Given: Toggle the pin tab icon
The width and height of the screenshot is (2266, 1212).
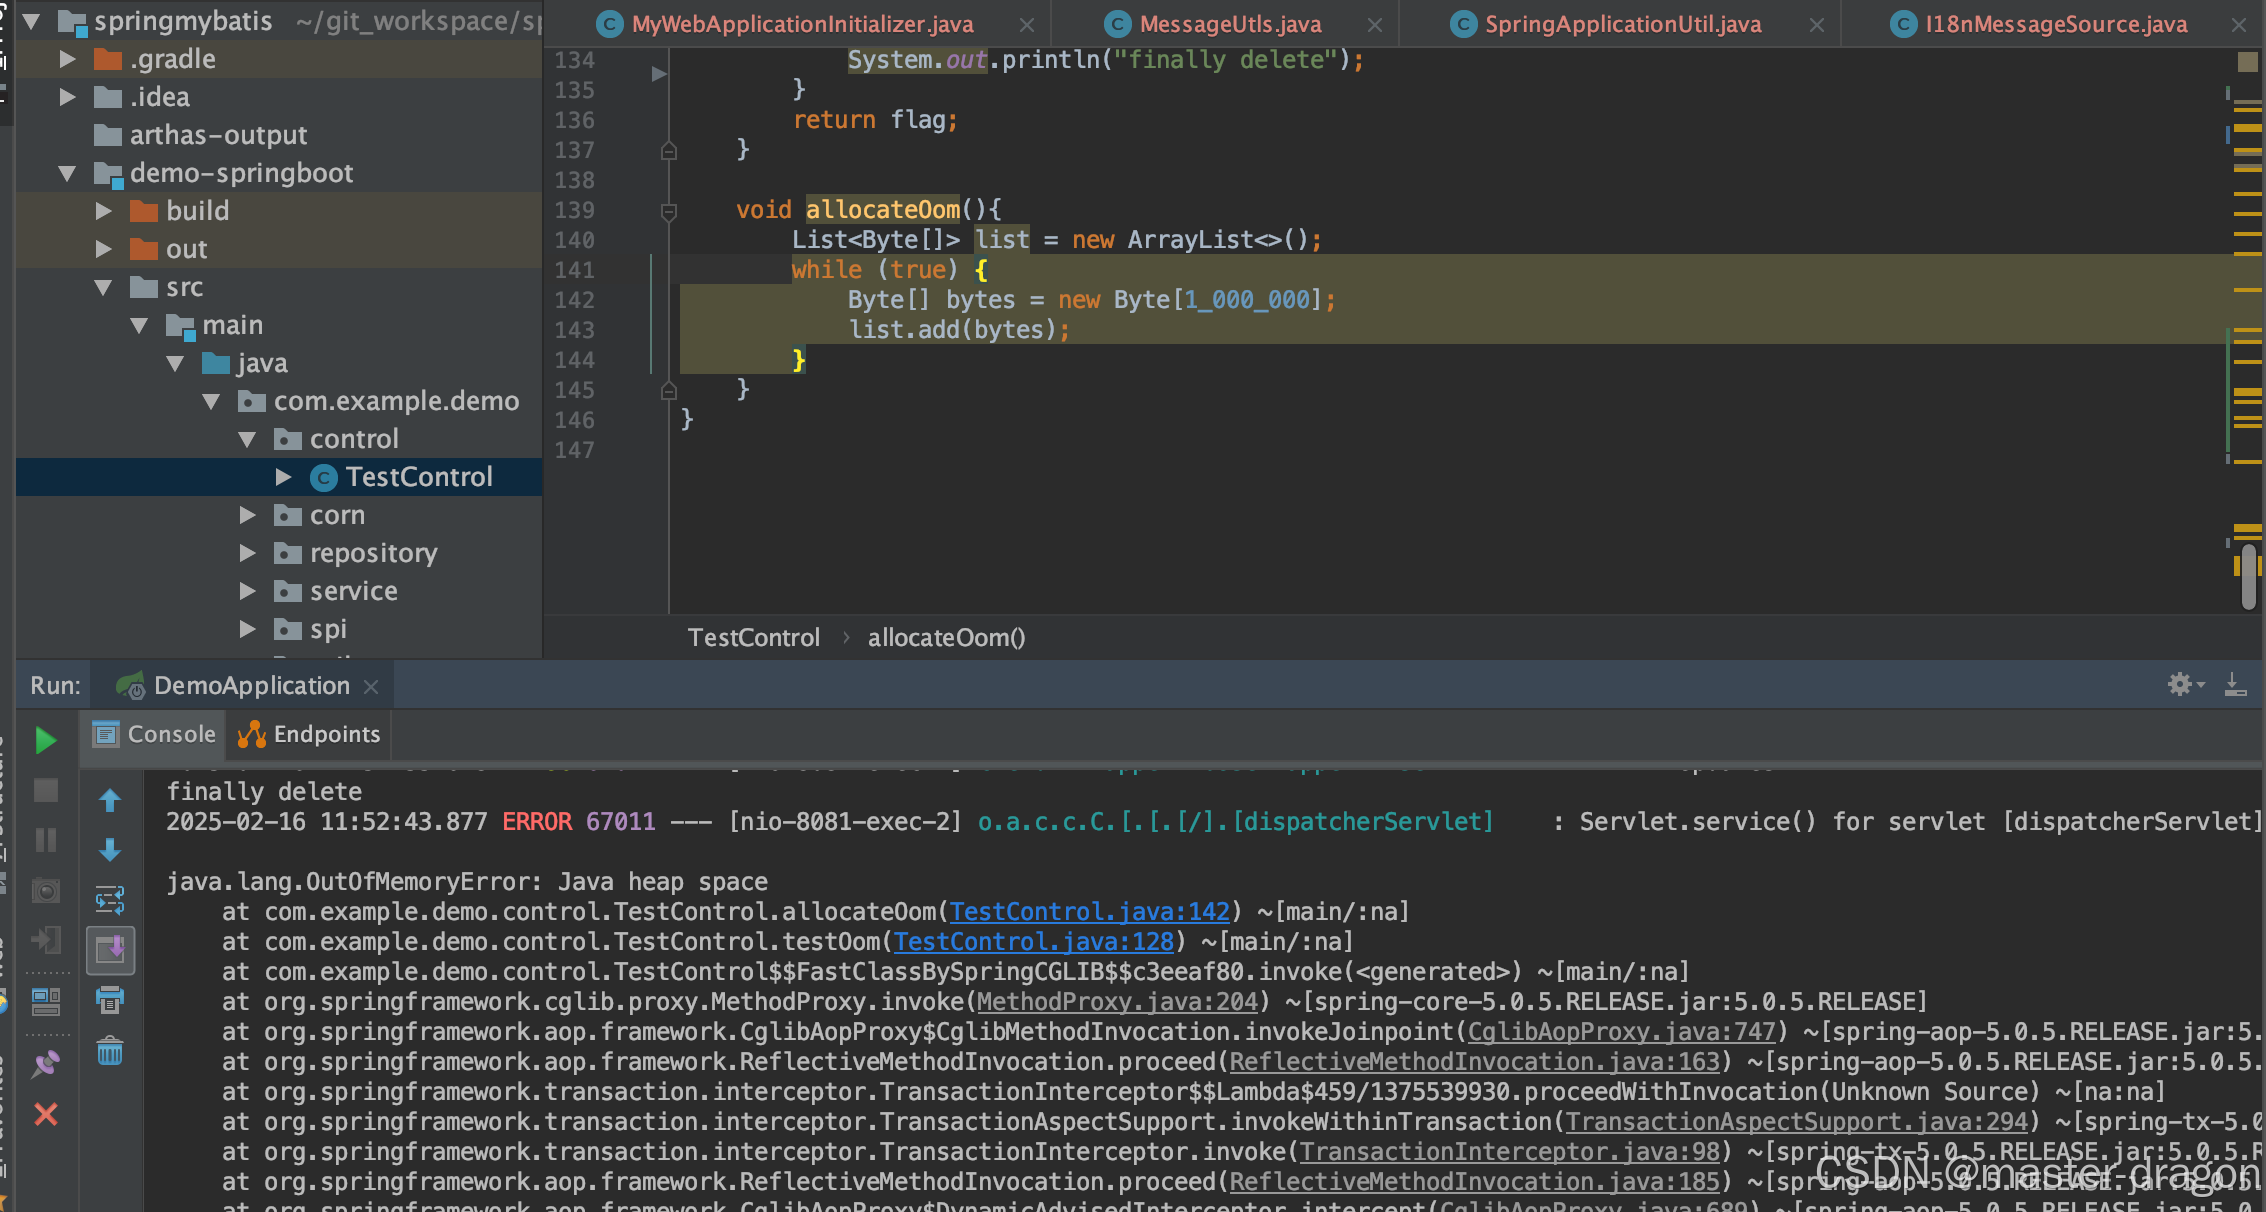Looking at the screenshot, I should point(46,1064).
